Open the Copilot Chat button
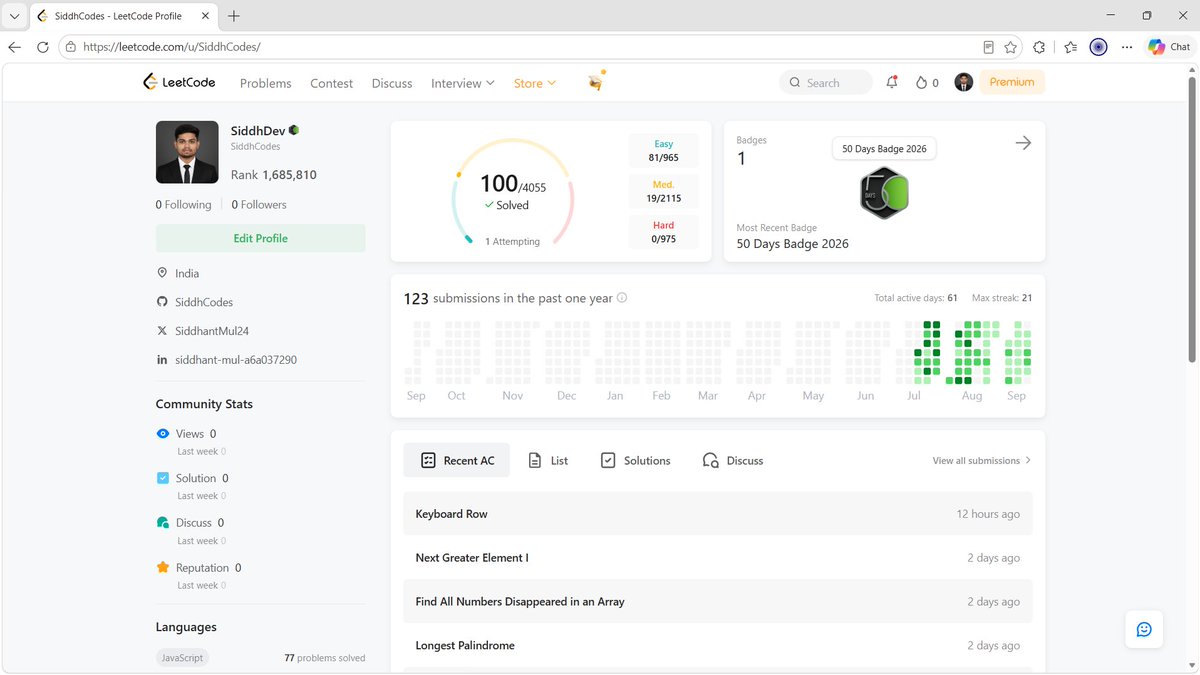 coord(1169,47)
